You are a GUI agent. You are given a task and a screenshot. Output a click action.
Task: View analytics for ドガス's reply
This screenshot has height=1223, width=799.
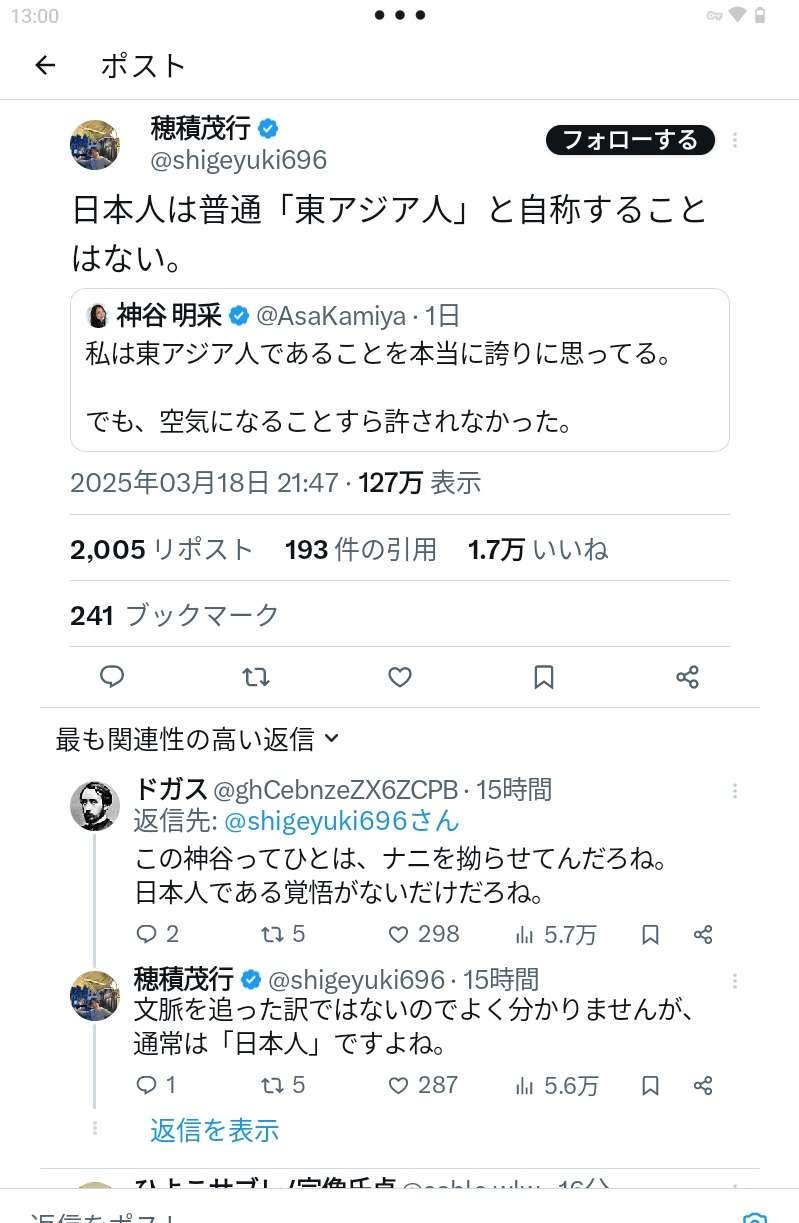pos(555,934)
